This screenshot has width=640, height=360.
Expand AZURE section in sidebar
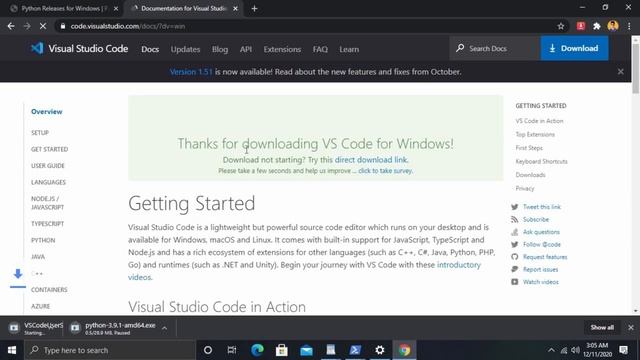(x=40, y=306)
